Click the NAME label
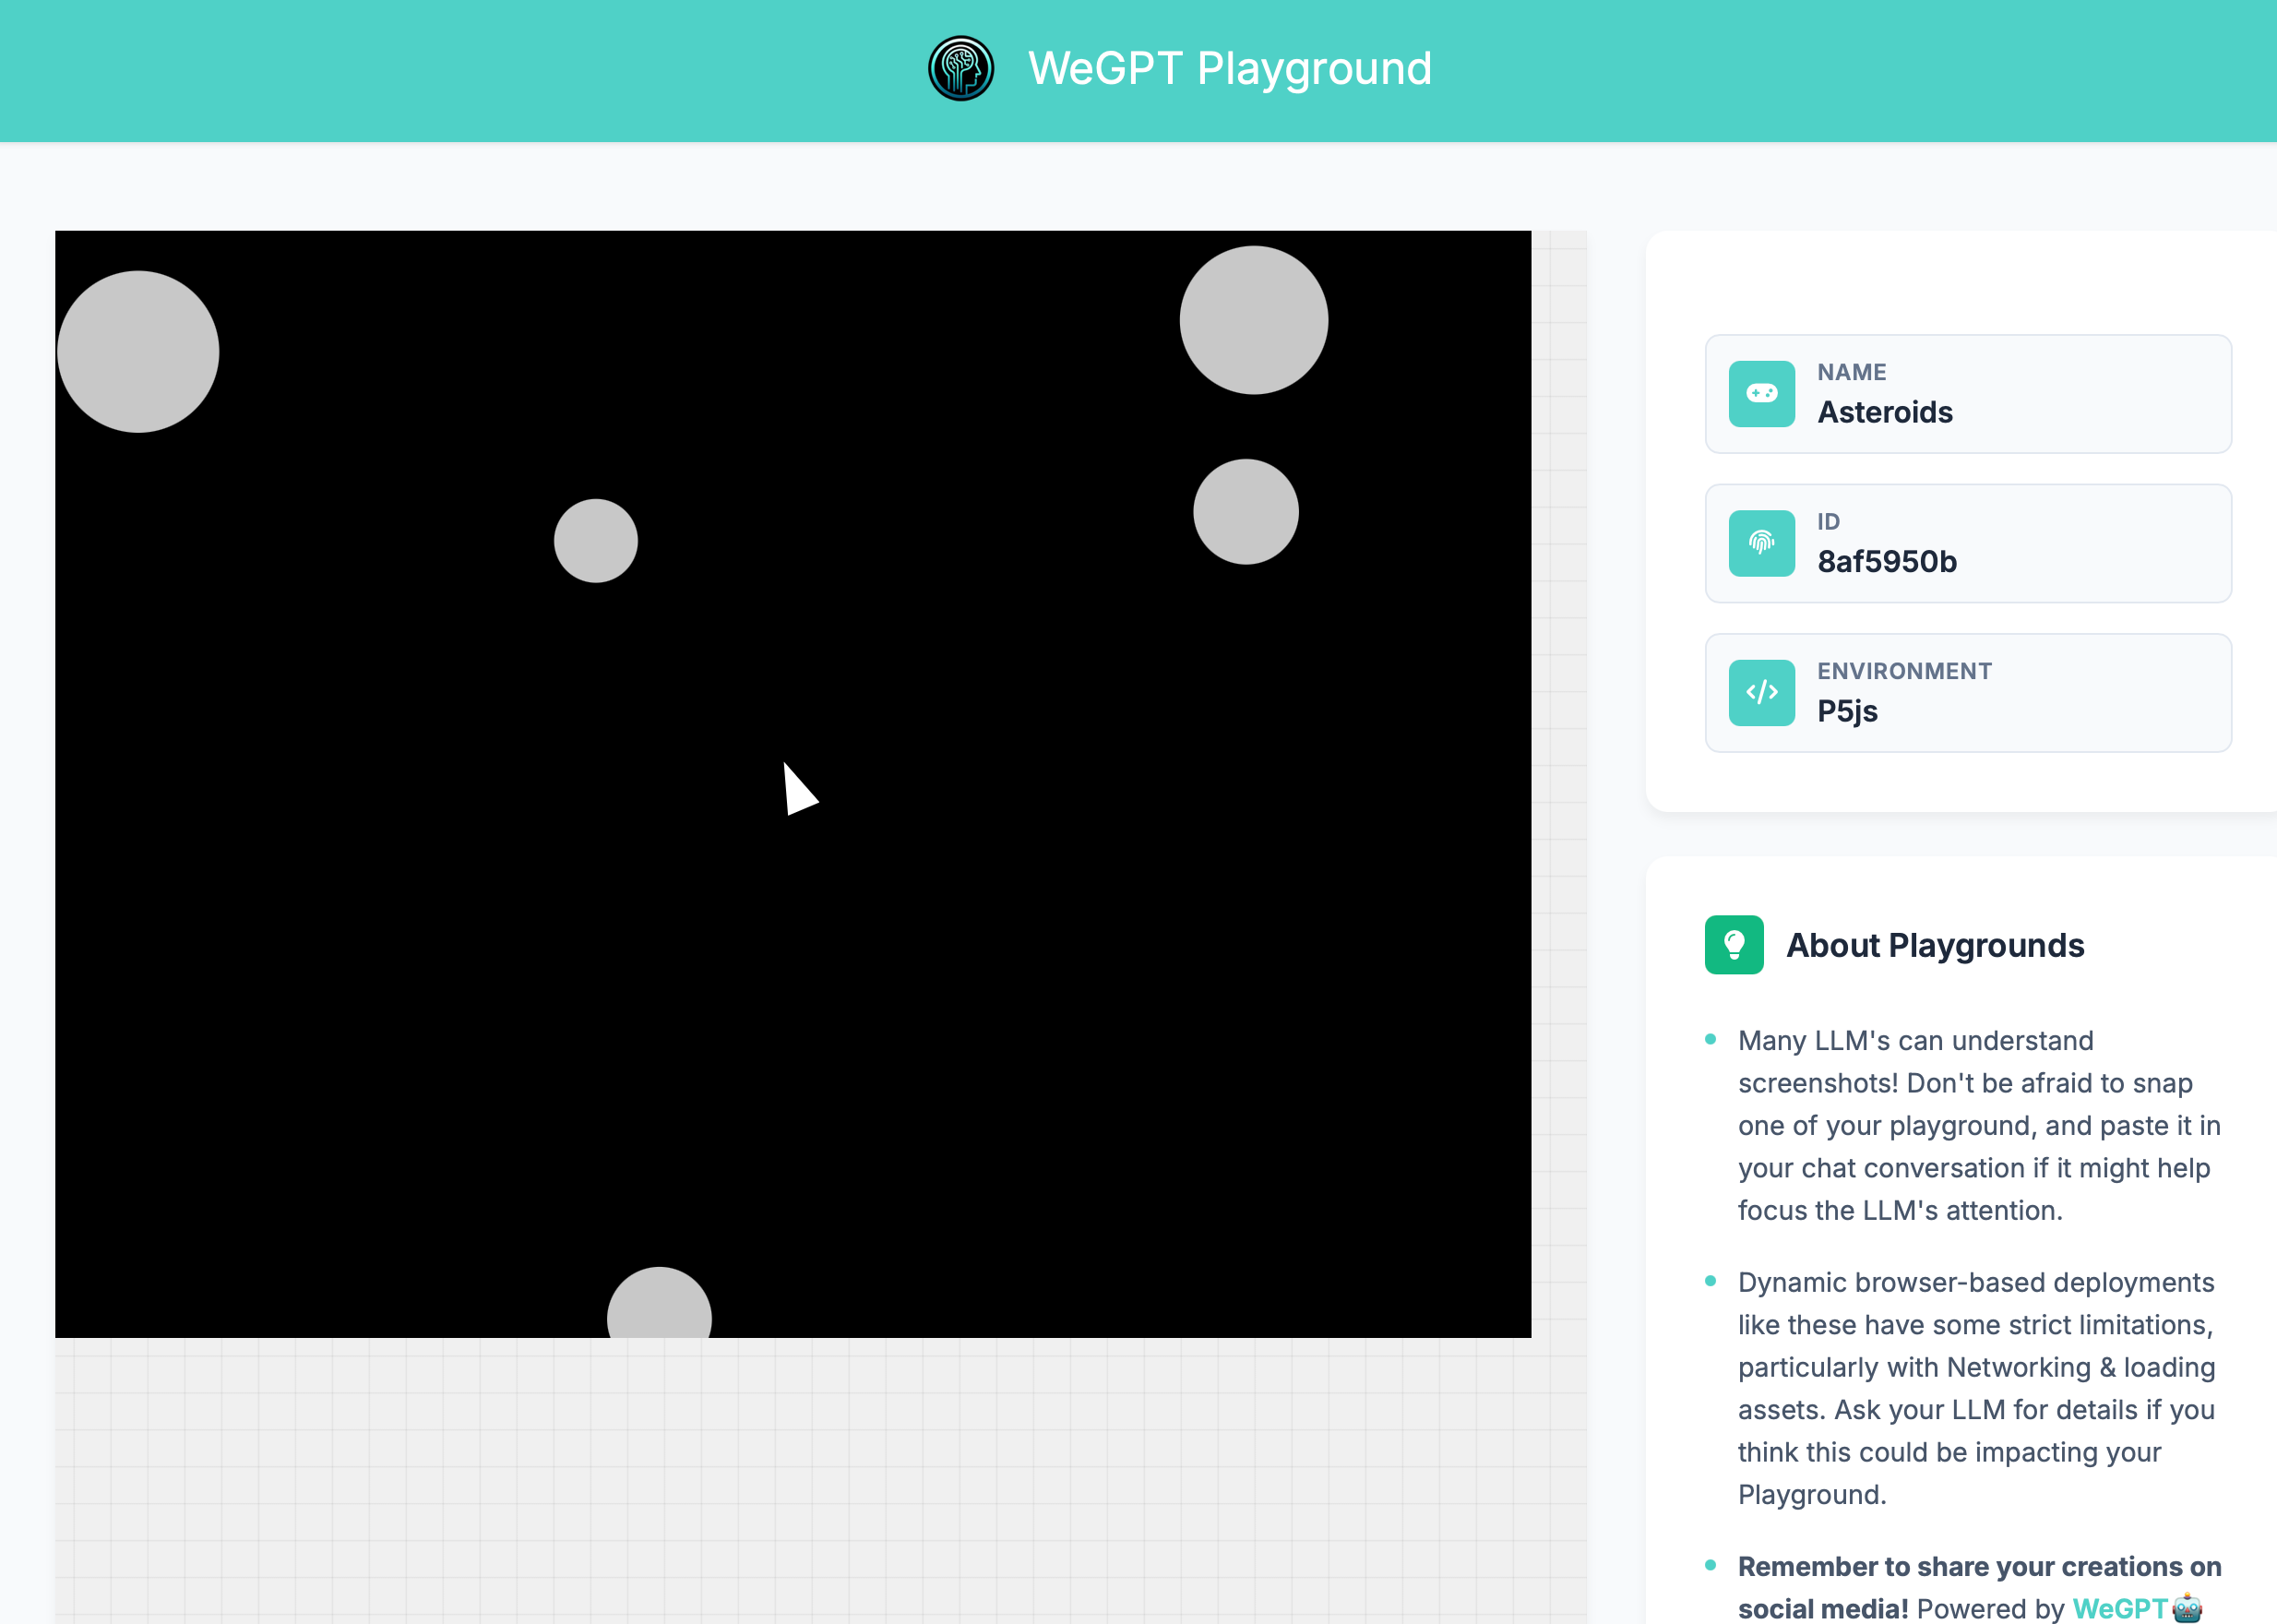Screen dimensions: 2277x1624 pyautogui.click(x=1851, y=372)
